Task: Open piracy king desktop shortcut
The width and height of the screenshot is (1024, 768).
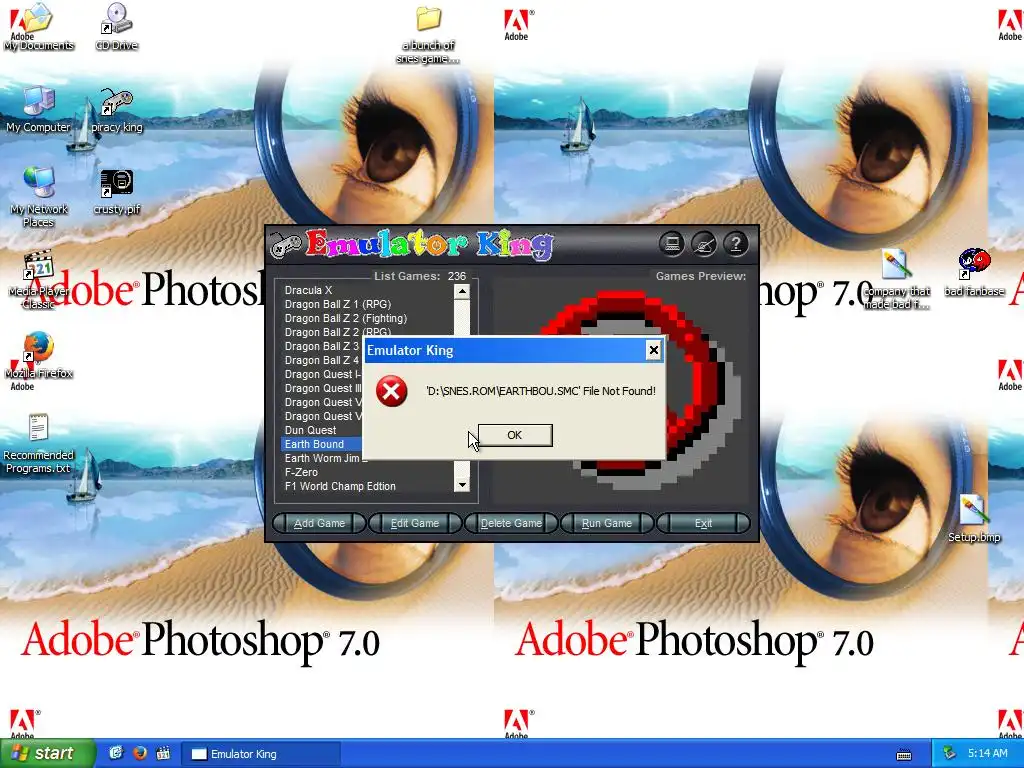Action: coord(117,110)
